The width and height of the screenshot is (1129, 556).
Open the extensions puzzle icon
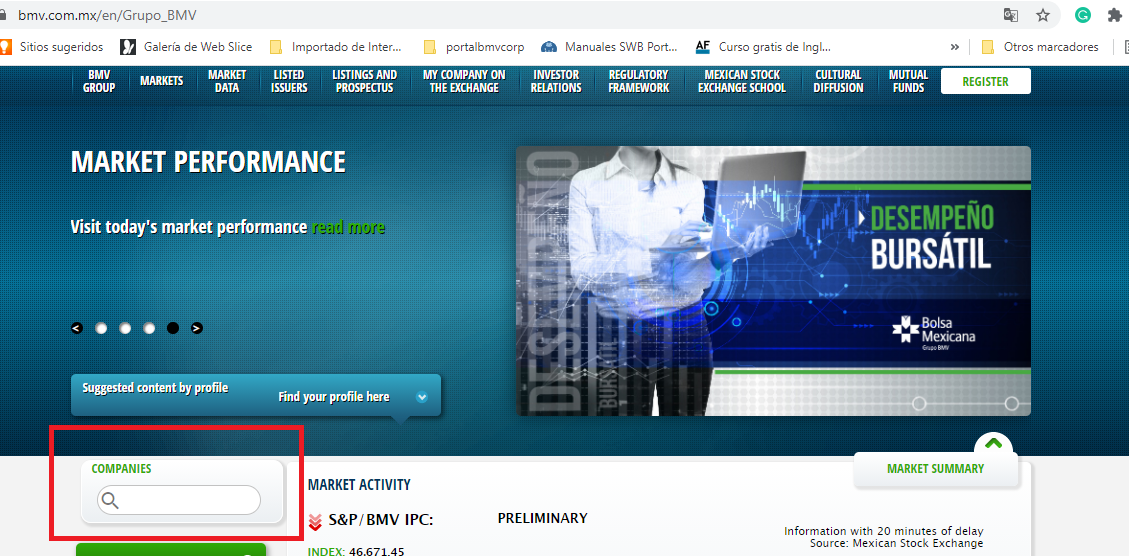click(x=1115, y=15)
